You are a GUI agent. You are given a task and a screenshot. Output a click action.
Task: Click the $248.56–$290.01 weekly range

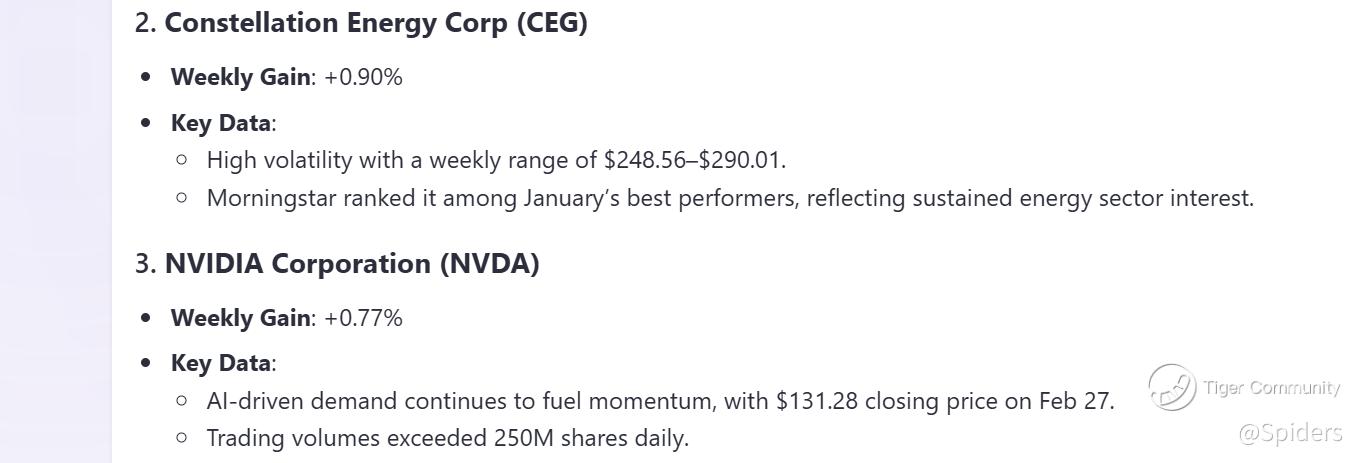(x=694, y=160)
